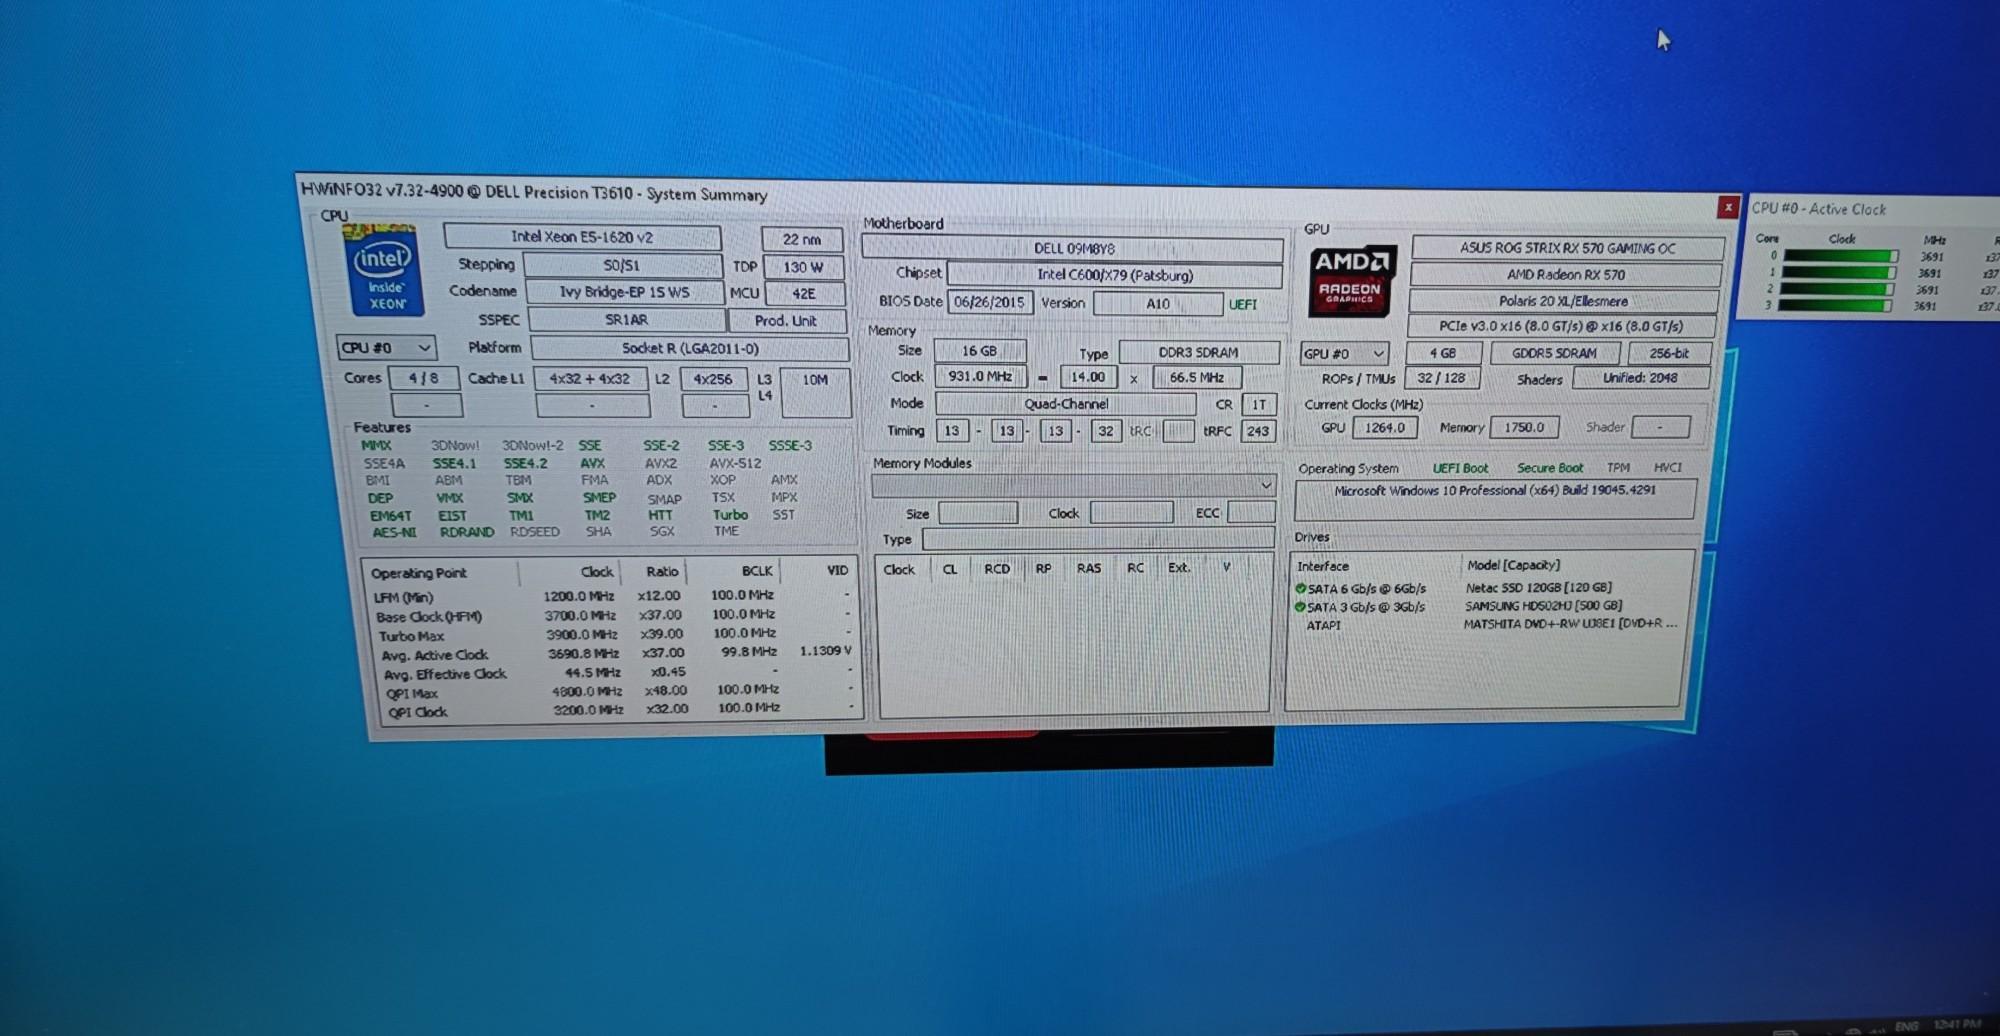
Task: Click Core 3 clock bar in CPU #0 Active Clock window
Action: coord(1838,306)
